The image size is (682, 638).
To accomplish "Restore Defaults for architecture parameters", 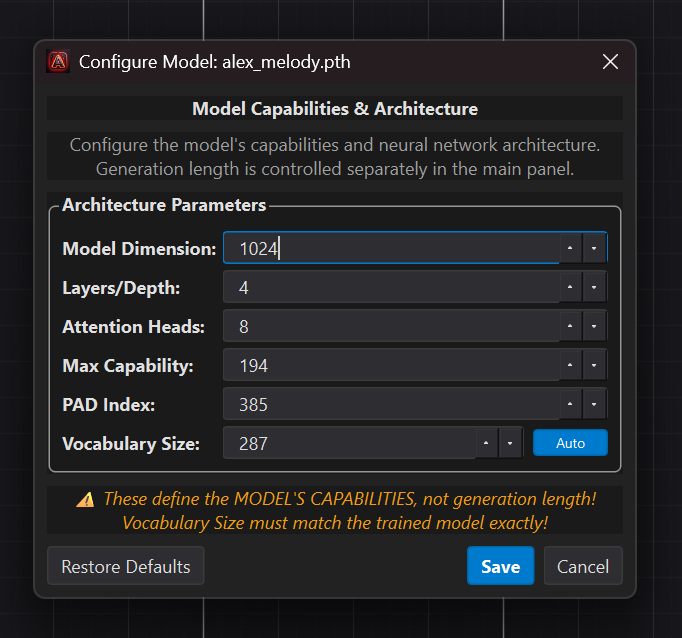I will pos(126,566).
